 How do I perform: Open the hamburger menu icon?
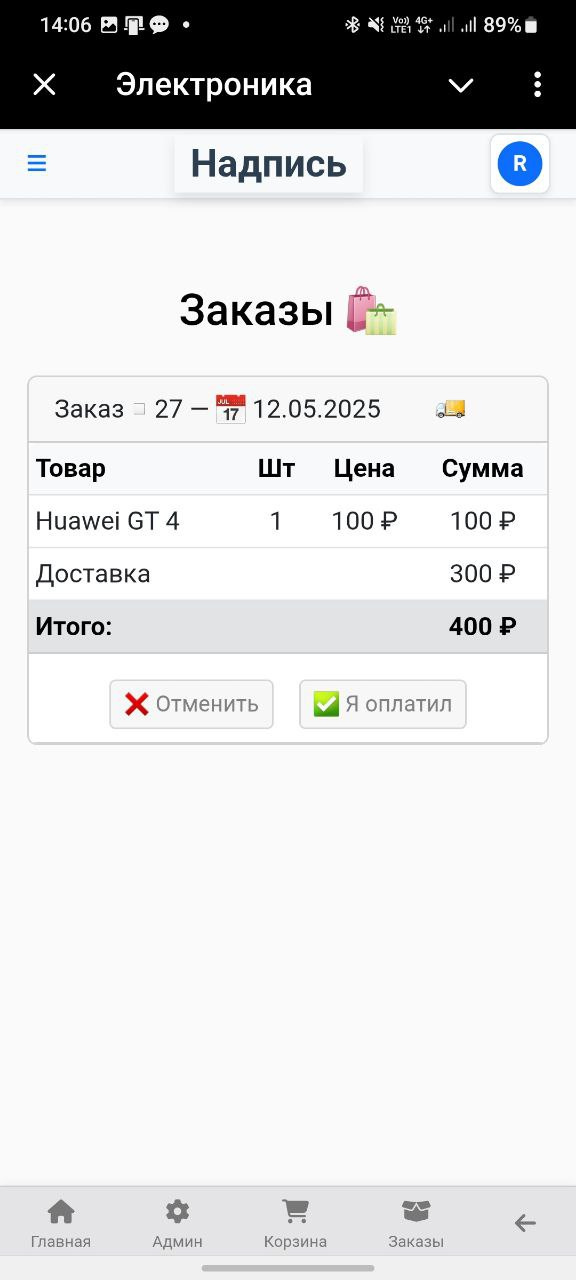point(37,163)
